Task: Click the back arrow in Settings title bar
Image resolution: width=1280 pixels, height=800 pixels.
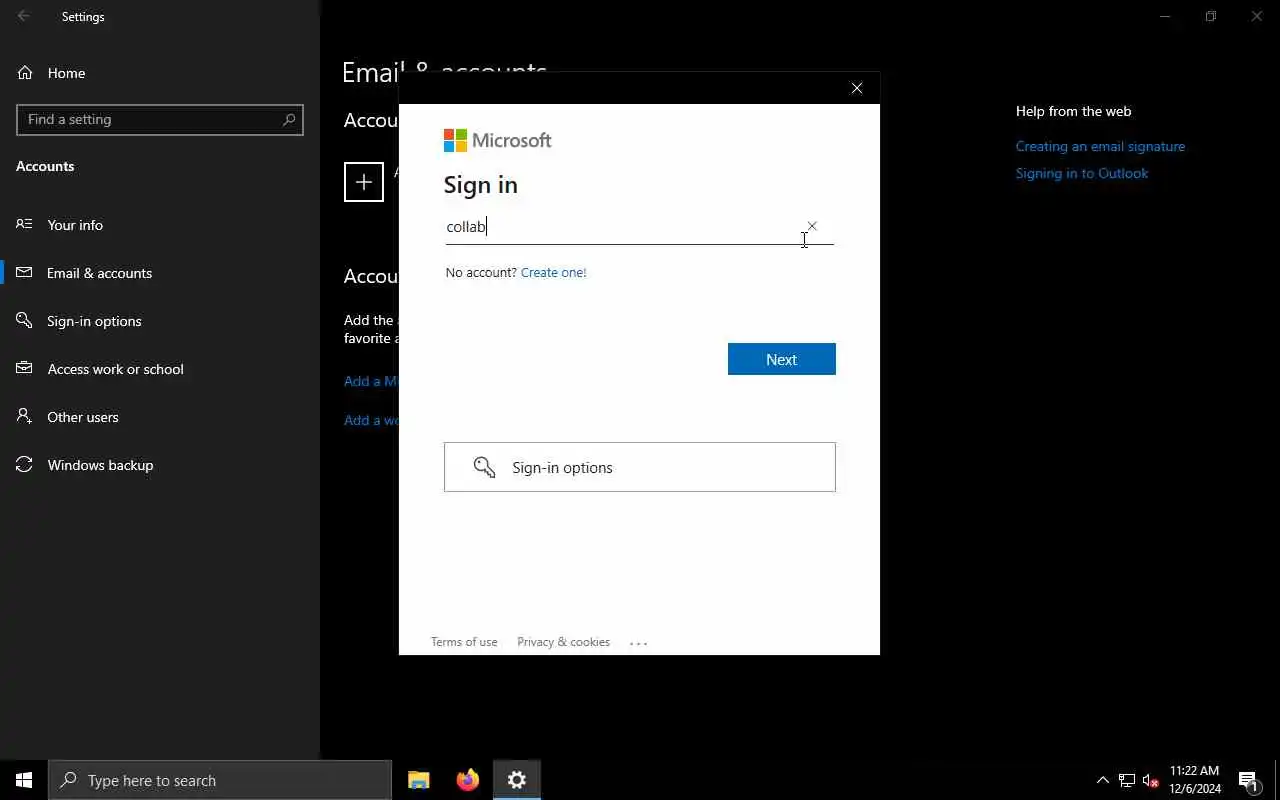Action: pos(23,16)
